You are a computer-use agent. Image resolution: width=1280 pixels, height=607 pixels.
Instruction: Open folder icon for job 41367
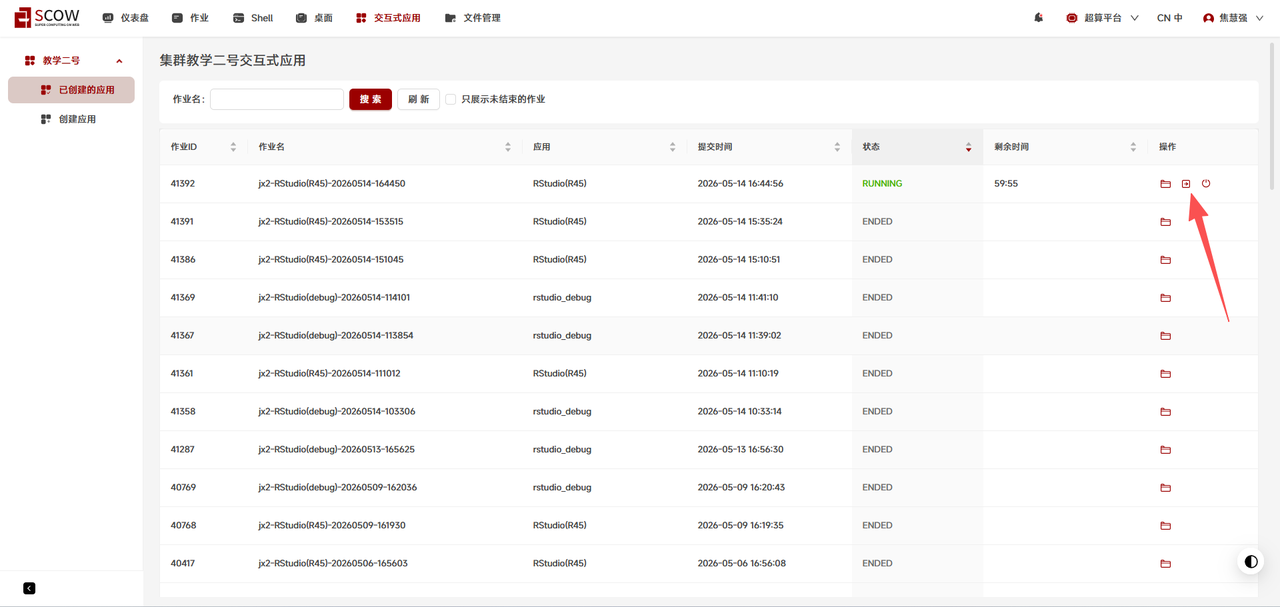(1165, 336)
